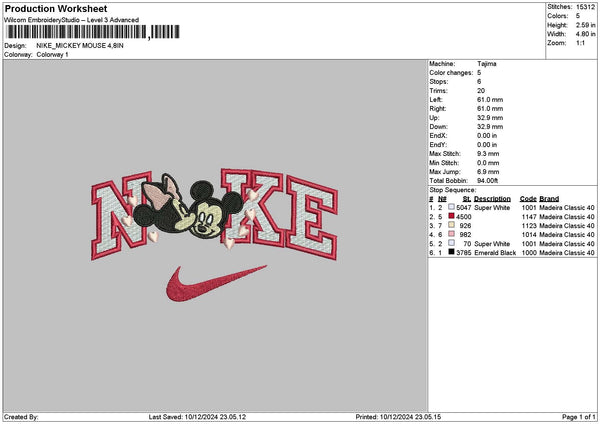Click the red Nike swoosh in the design
The image size is (600, 424).
tap(216, 284)
